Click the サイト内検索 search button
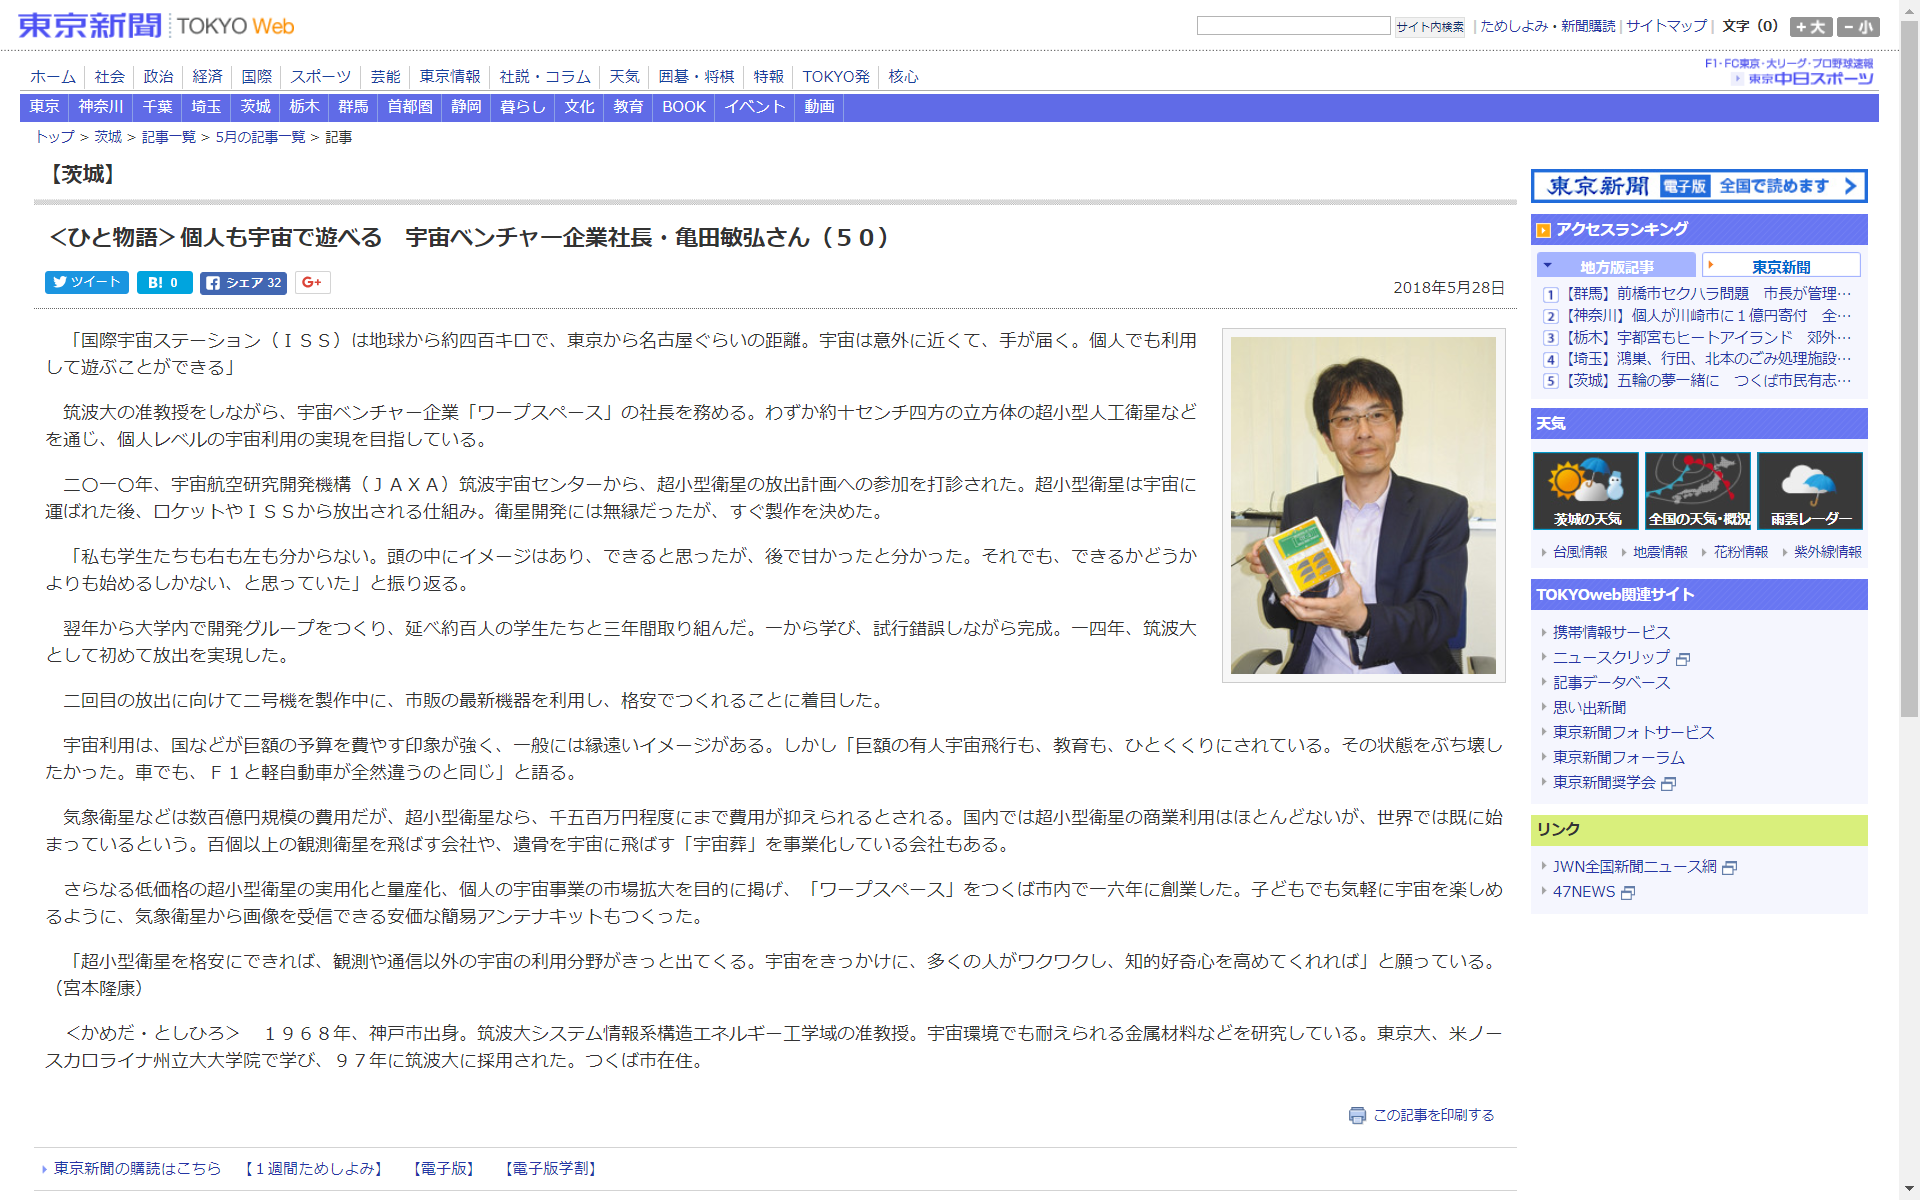This screenshot has height=1200, width=1920. [x=1430, y=27]
